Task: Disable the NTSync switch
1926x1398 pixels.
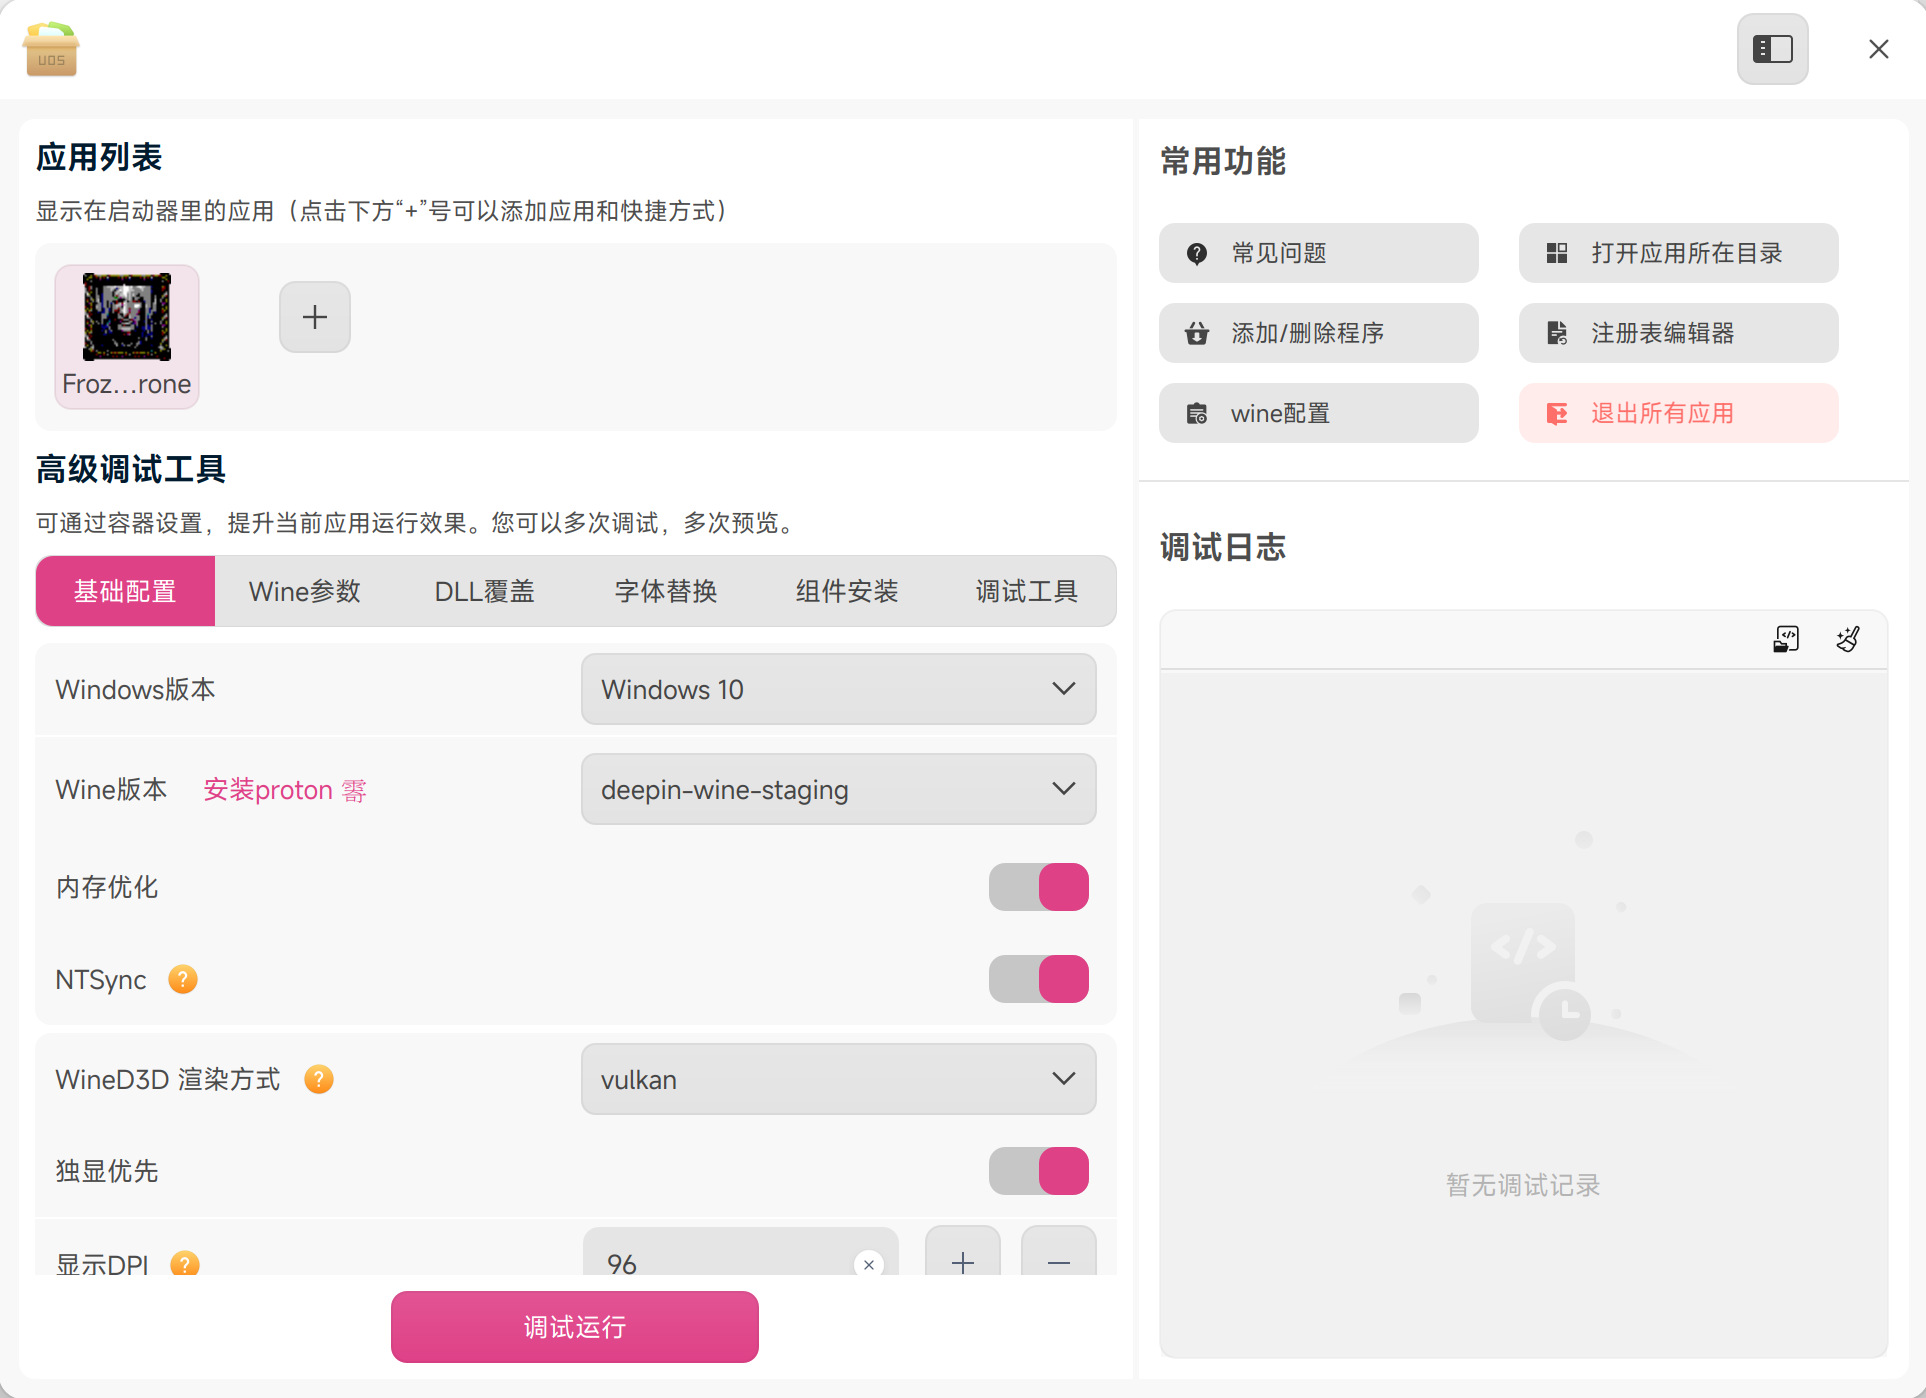Action: [x=1039, y=979]
